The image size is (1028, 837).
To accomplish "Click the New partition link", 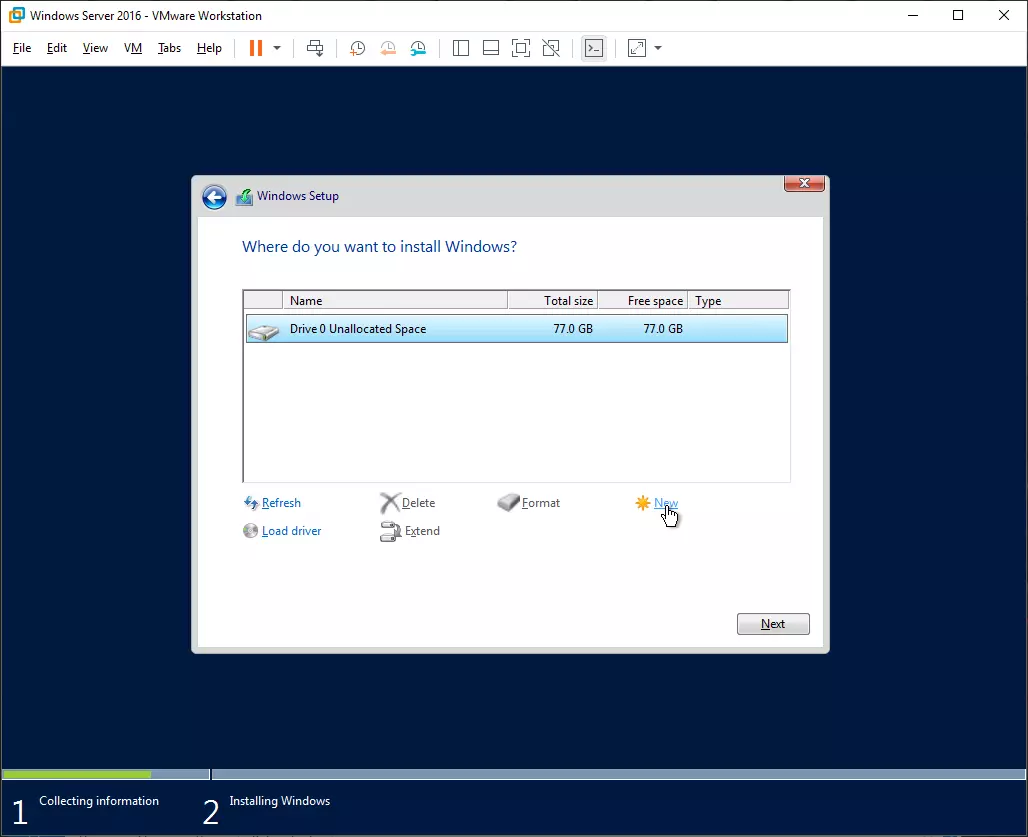I will coord(666,503).
